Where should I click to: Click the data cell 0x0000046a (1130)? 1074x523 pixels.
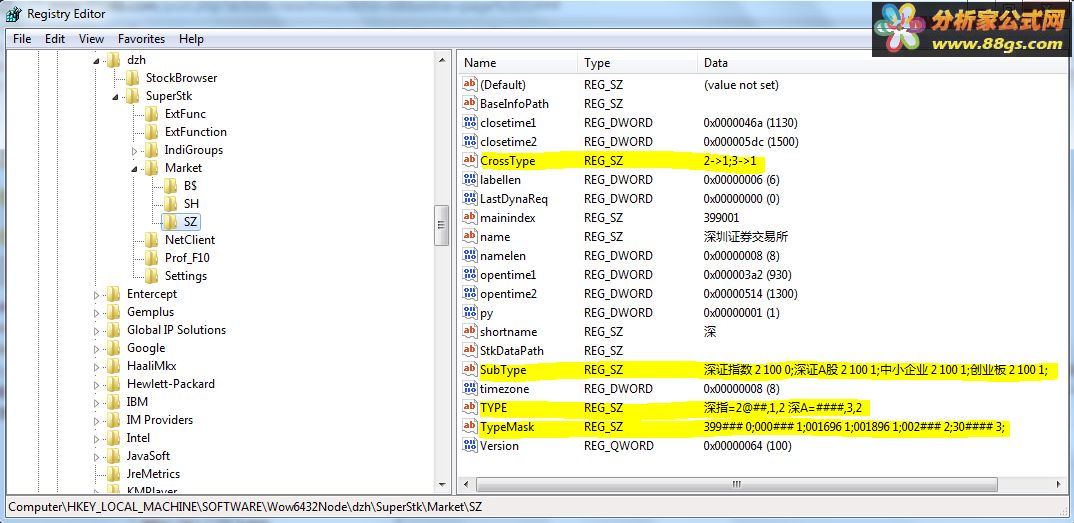[x=751, y=123]
